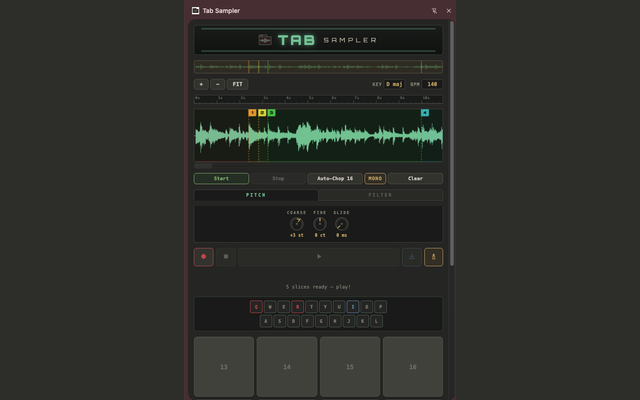Select slice marker 4 cyan flag
Viewport: 640px width, 400px height.
(425, 113)
